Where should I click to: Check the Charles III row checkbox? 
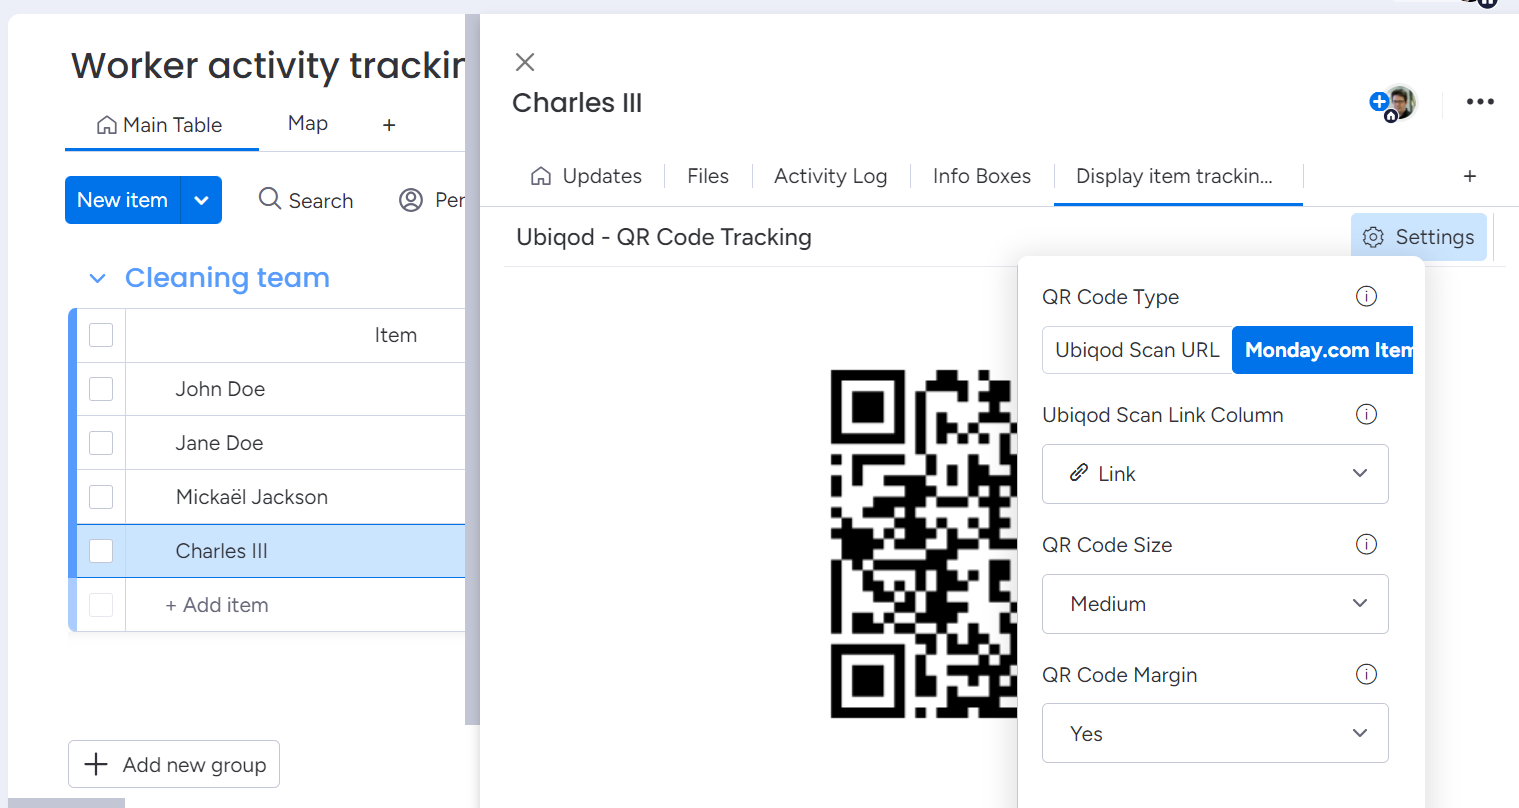click(x=101, y=551)
